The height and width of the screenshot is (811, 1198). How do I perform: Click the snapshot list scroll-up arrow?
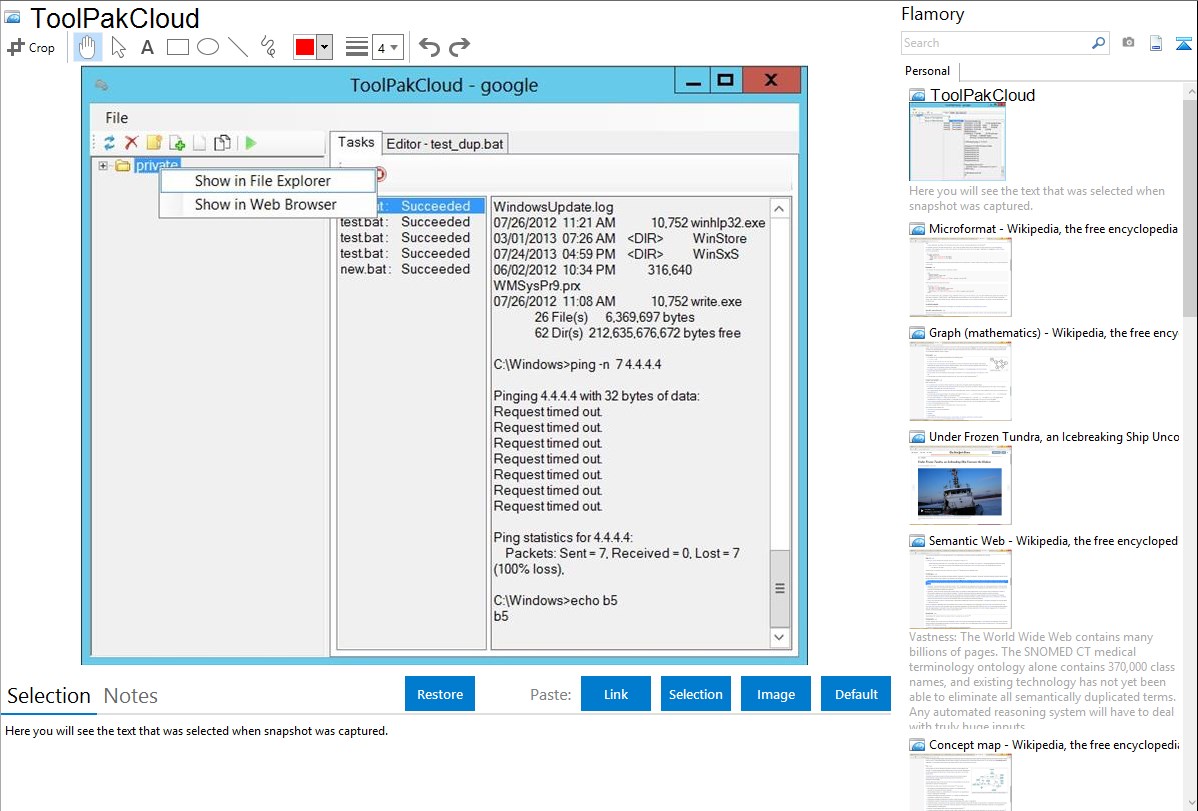coord(1190,92)
